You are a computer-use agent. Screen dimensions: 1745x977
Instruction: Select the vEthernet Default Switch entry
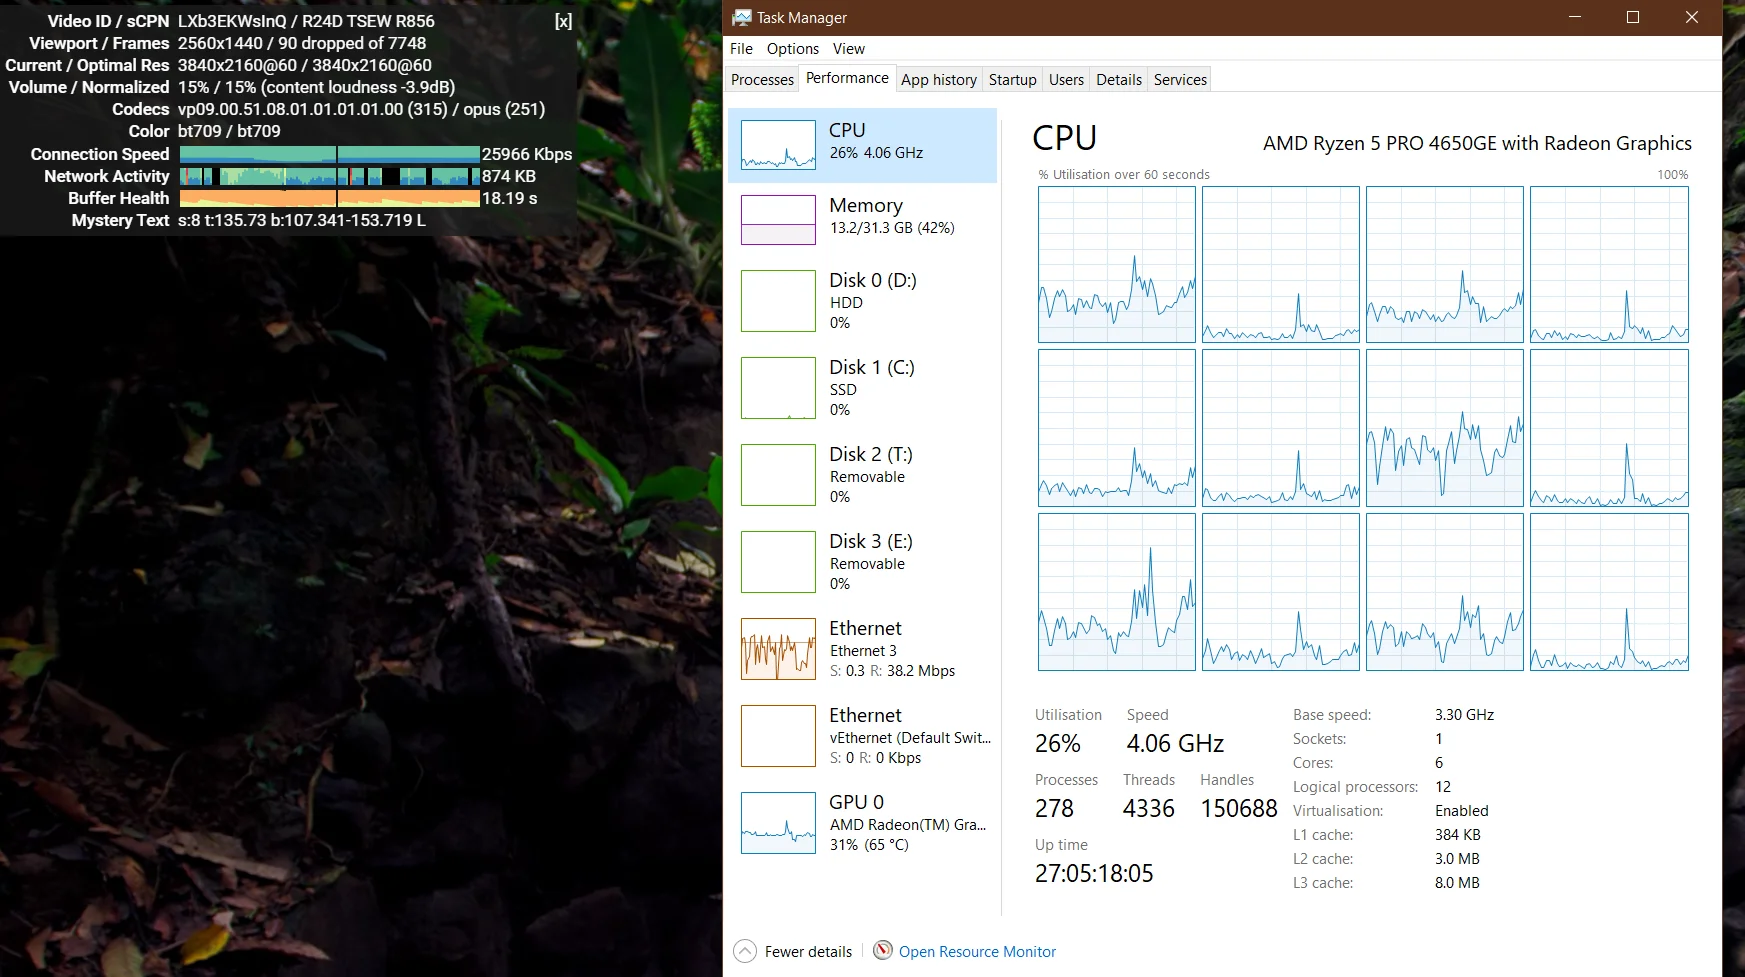(863, 735)
